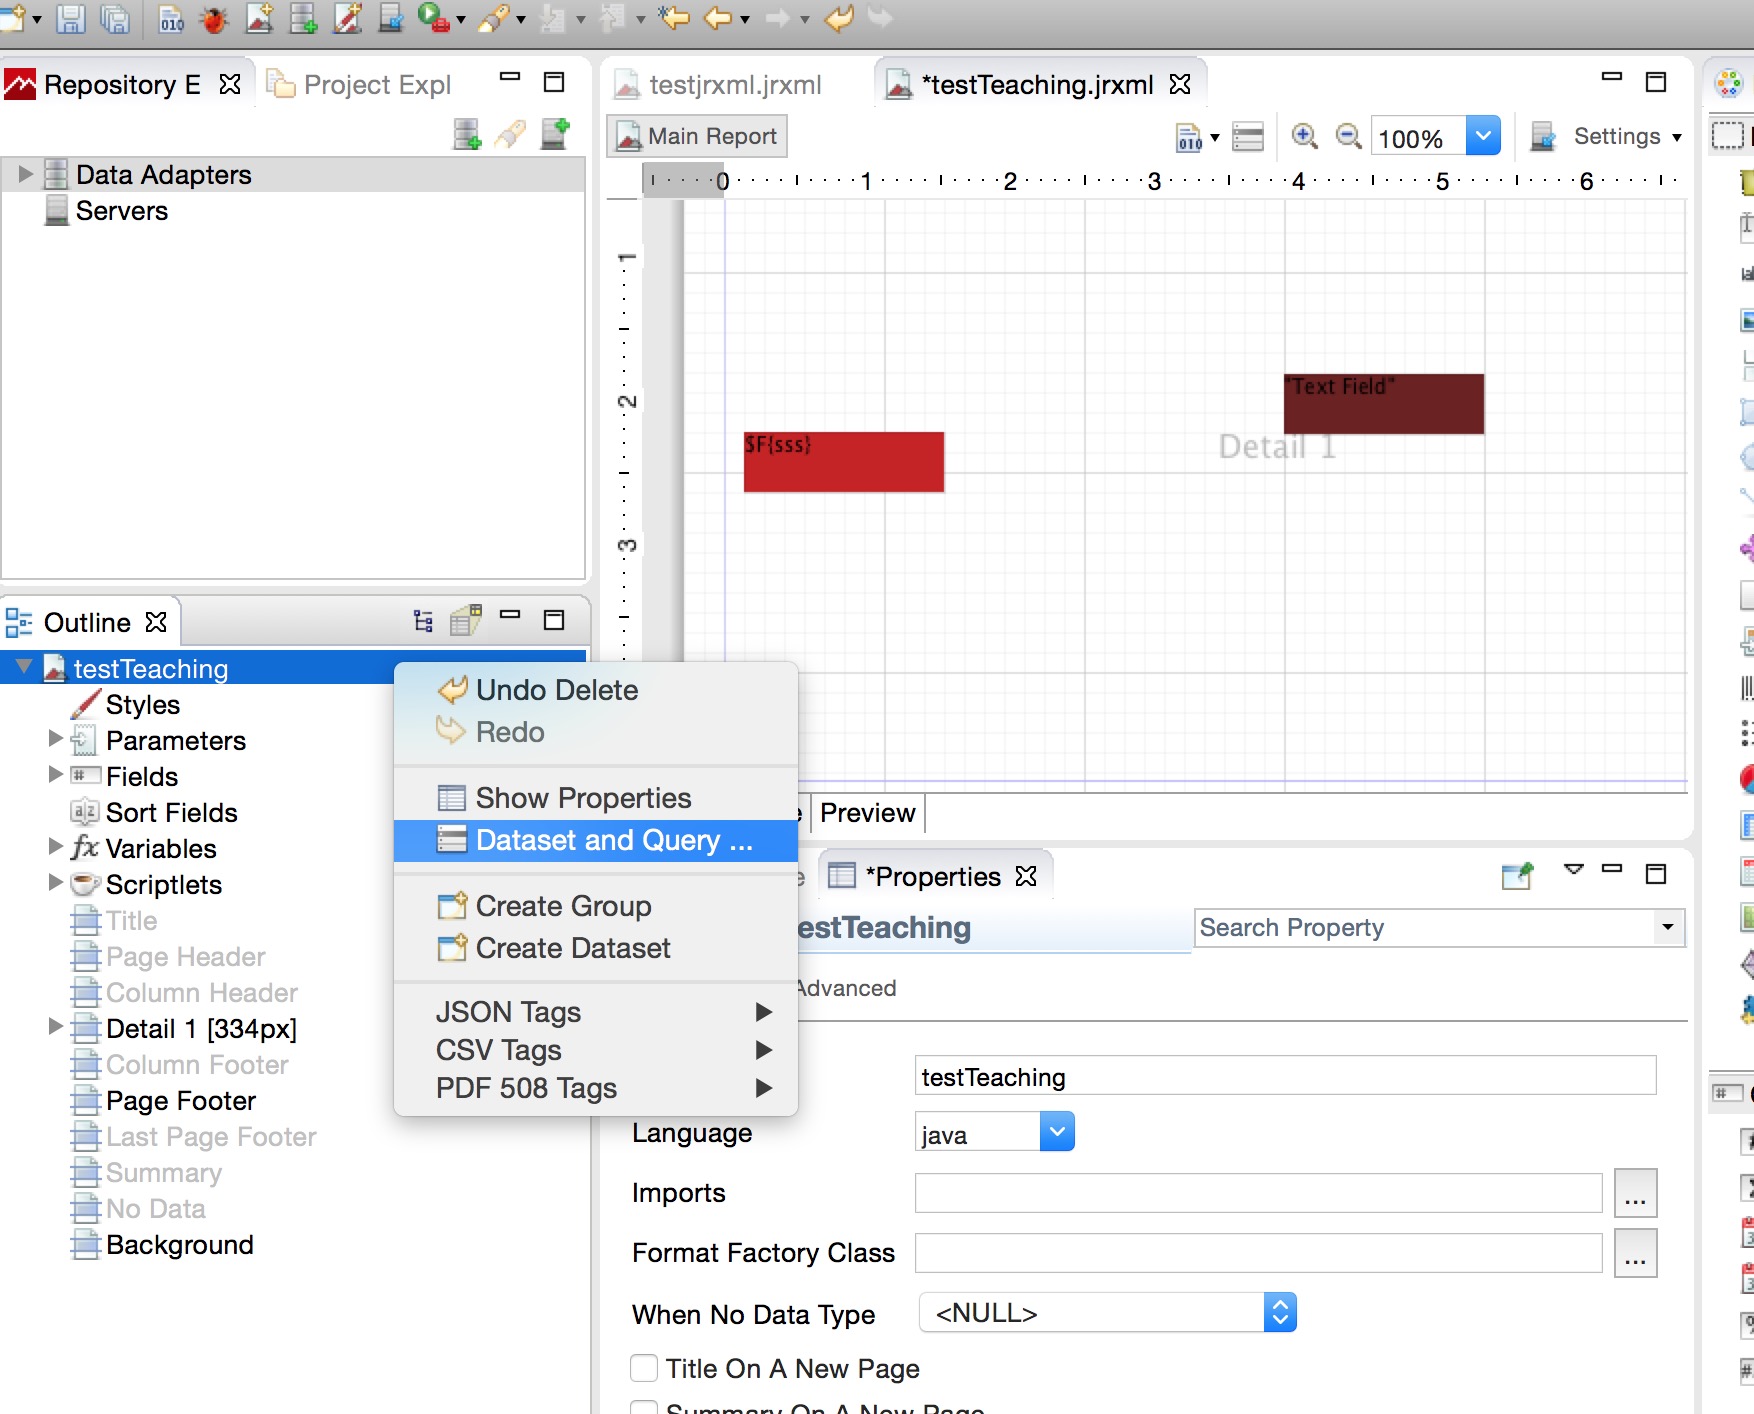Click the Format Factory Class input field
The height and width of the screenshot is (1414, 1754).
(x=1259, y=1253)
